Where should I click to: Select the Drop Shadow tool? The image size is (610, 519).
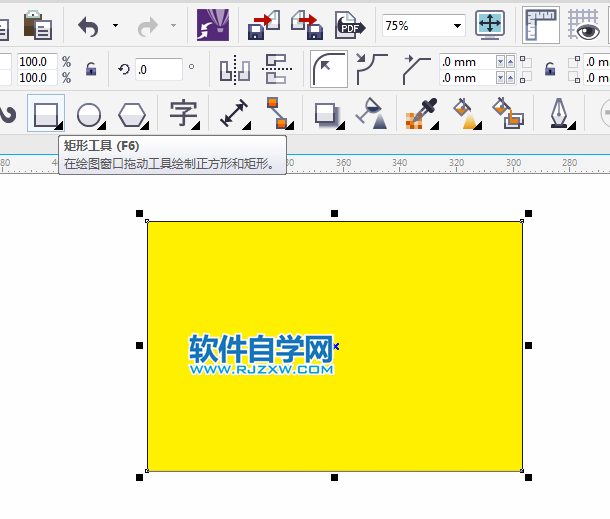(x=327, y=115)
